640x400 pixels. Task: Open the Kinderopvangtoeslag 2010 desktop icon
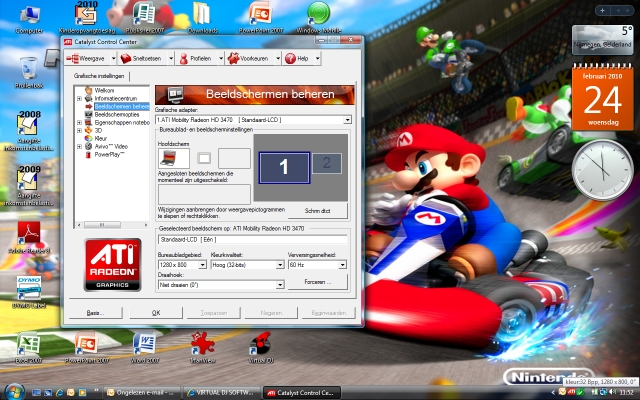click(87, 18)
